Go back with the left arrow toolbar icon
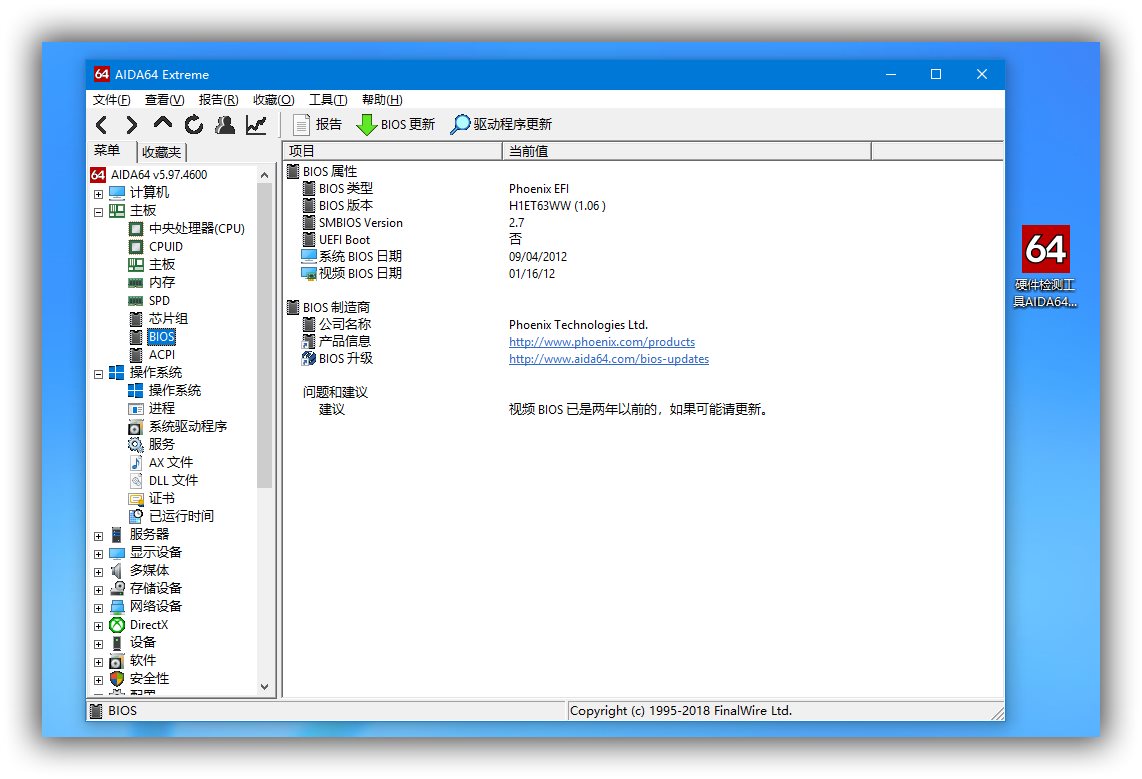Viewport: 1142px width, 779px height. click(x=102, y=125)
